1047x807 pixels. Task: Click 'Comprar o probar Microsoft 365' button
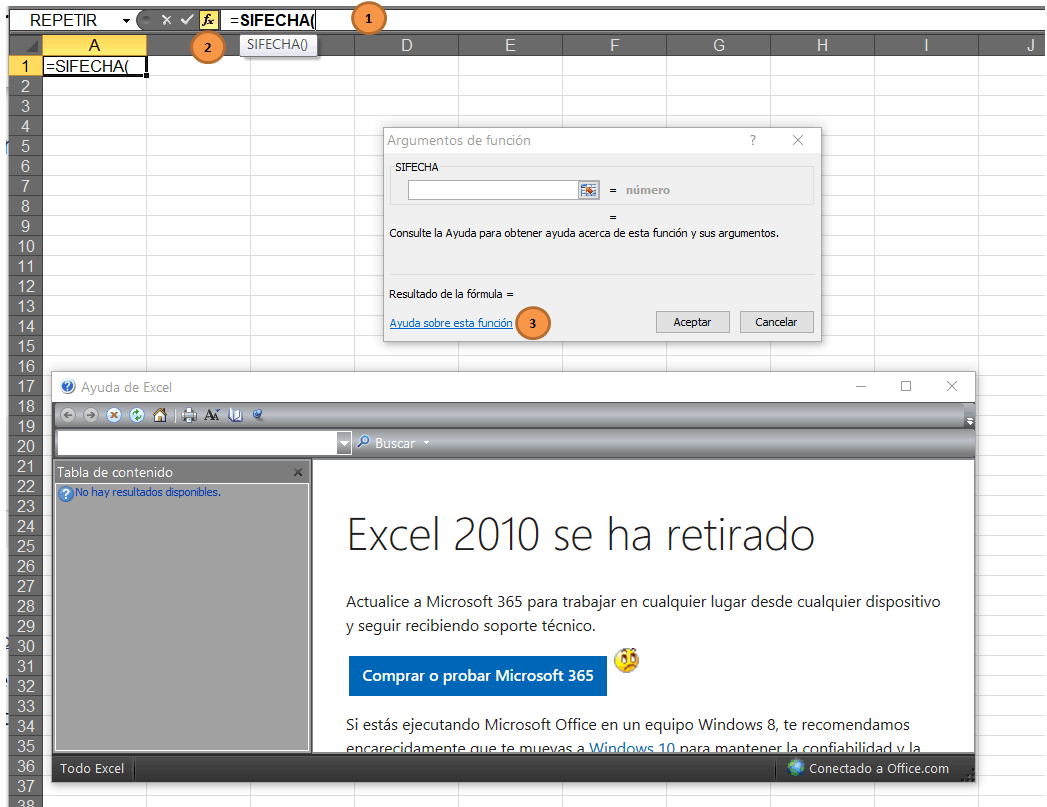tap(477, 676)
